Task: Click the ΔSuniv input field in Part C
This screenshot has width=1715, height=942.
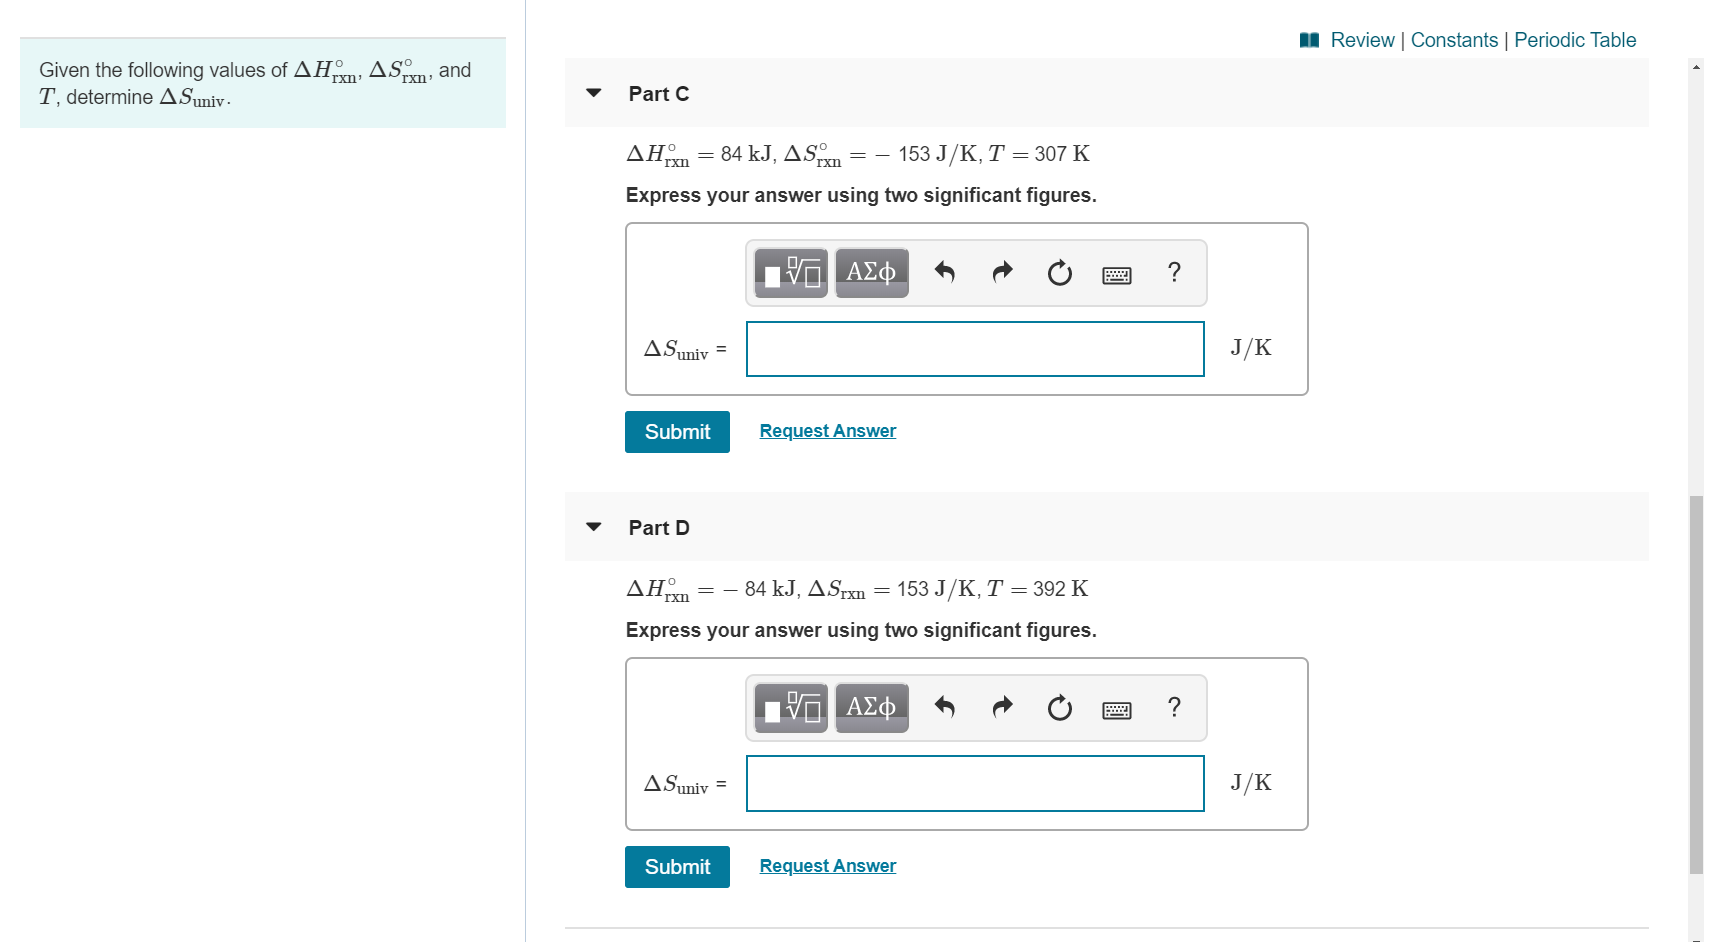Action: [x=975, y=348]
